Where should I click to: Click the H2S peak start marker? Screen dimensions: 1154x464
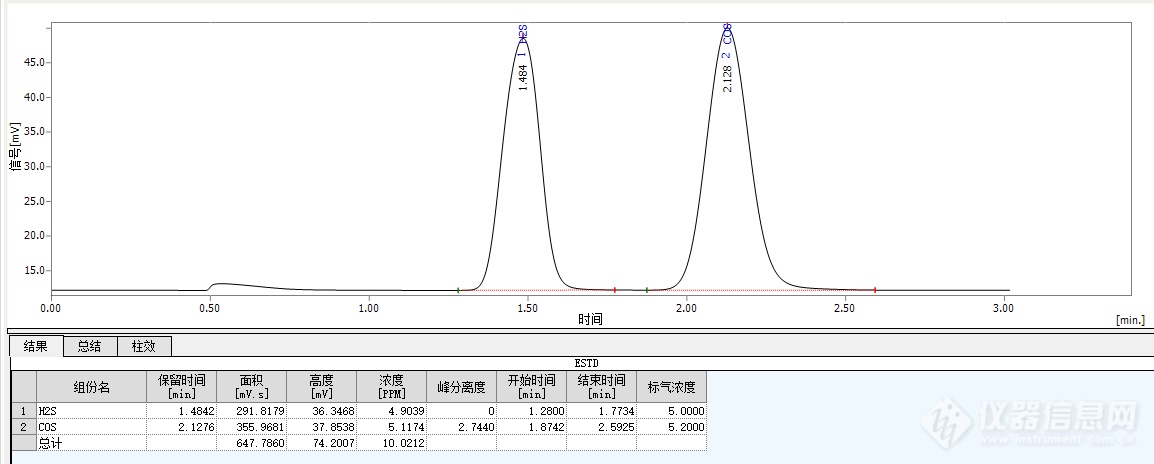tap(458, 290)
